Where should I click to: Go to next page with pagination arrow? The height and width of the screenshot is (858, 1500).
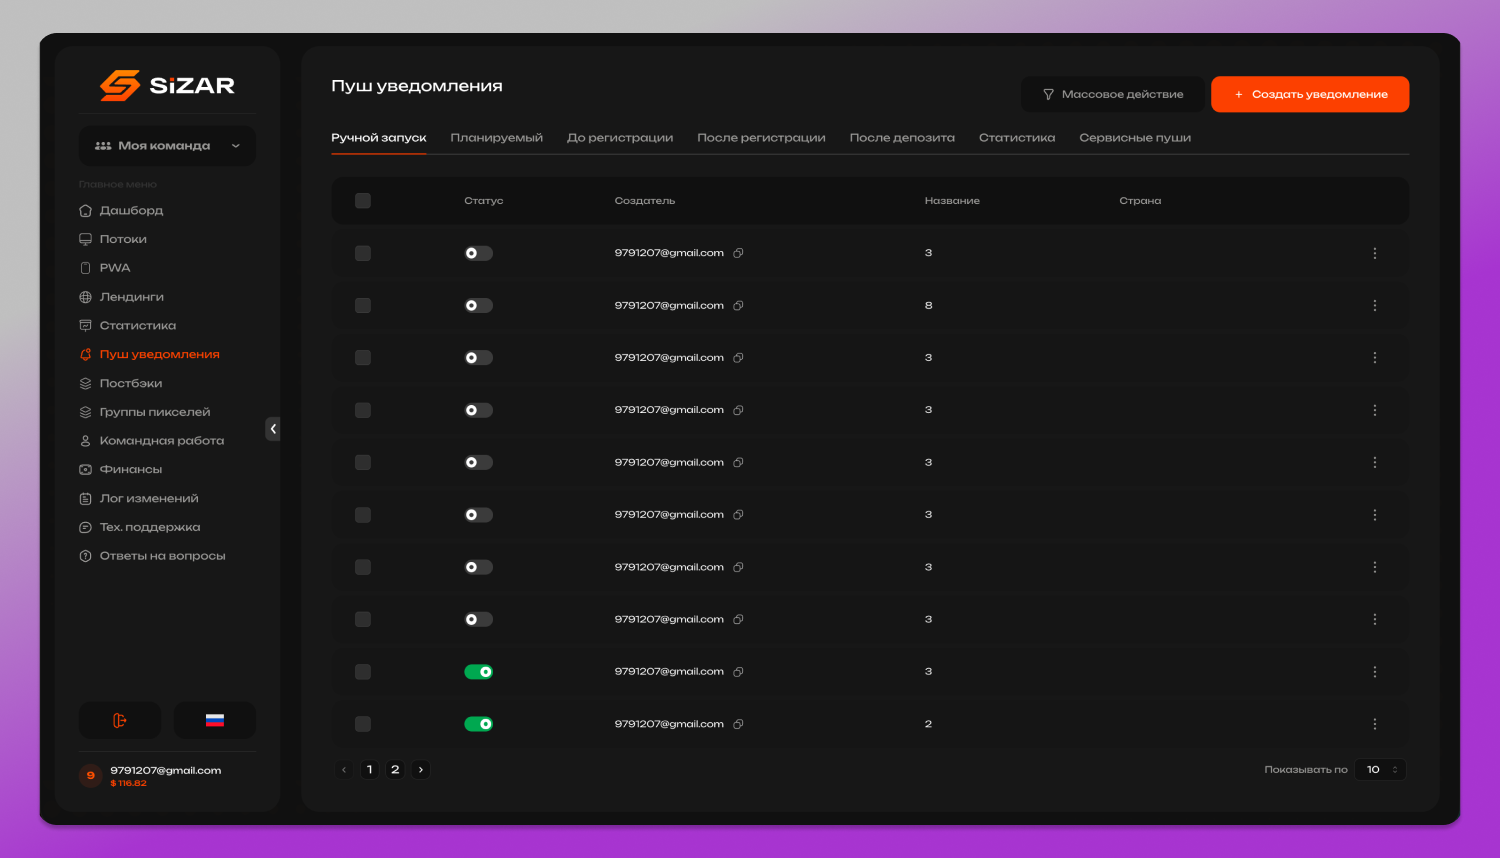coord(421,770)
